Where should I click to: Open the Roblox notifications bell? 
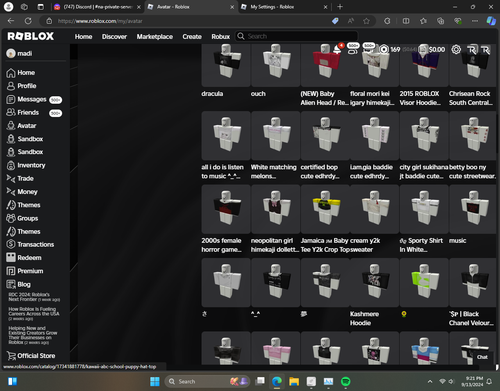click(337, 49)
